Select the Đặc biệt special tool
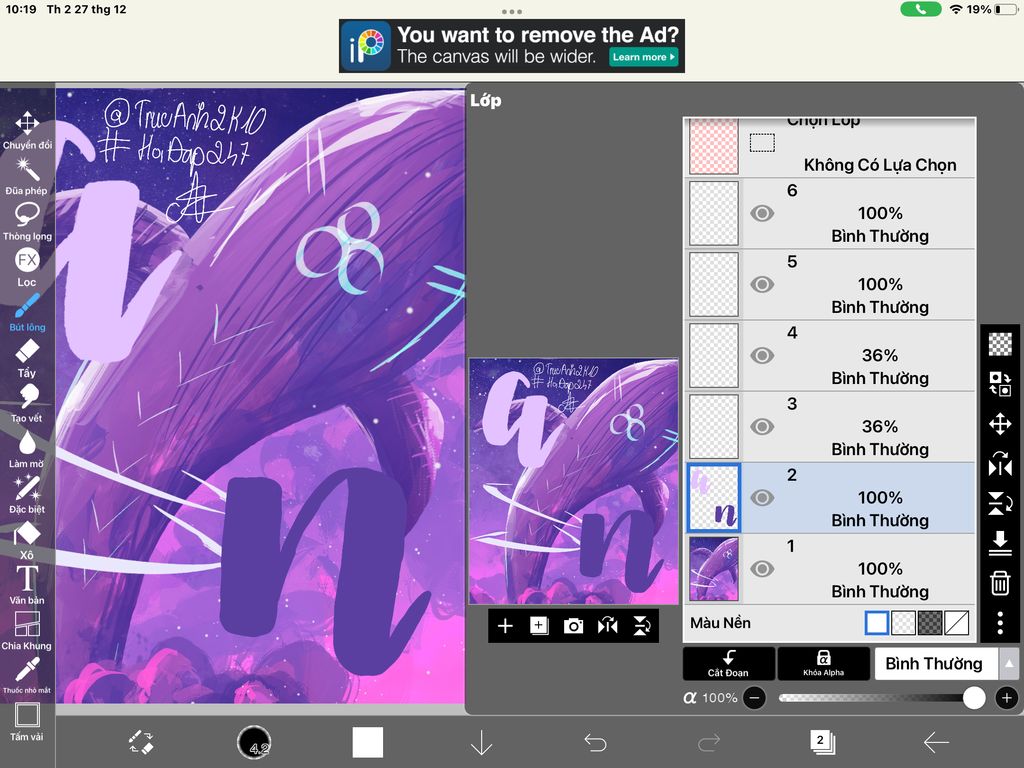This screenshot has width=1024, height=768. tap(27, 495)
